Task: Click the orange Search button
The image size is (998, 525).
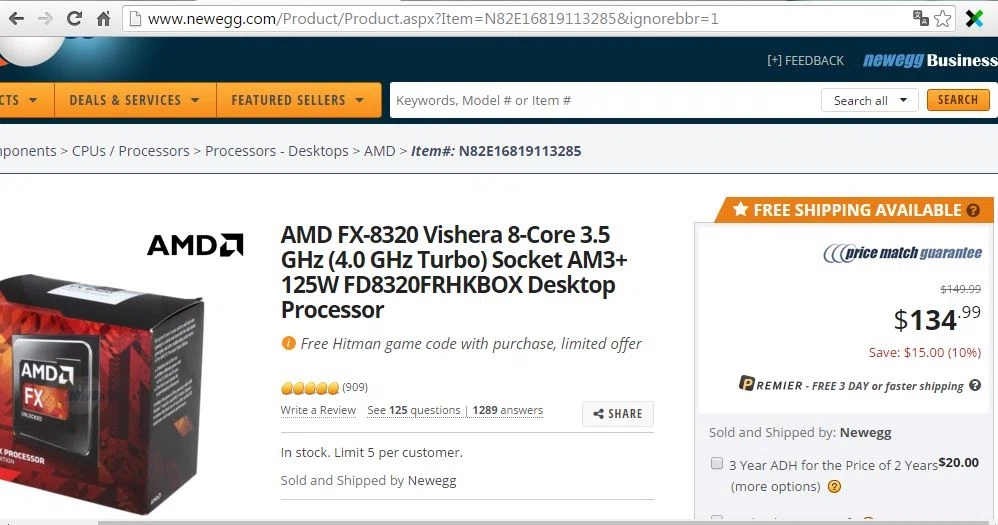Action: [958, 100]
